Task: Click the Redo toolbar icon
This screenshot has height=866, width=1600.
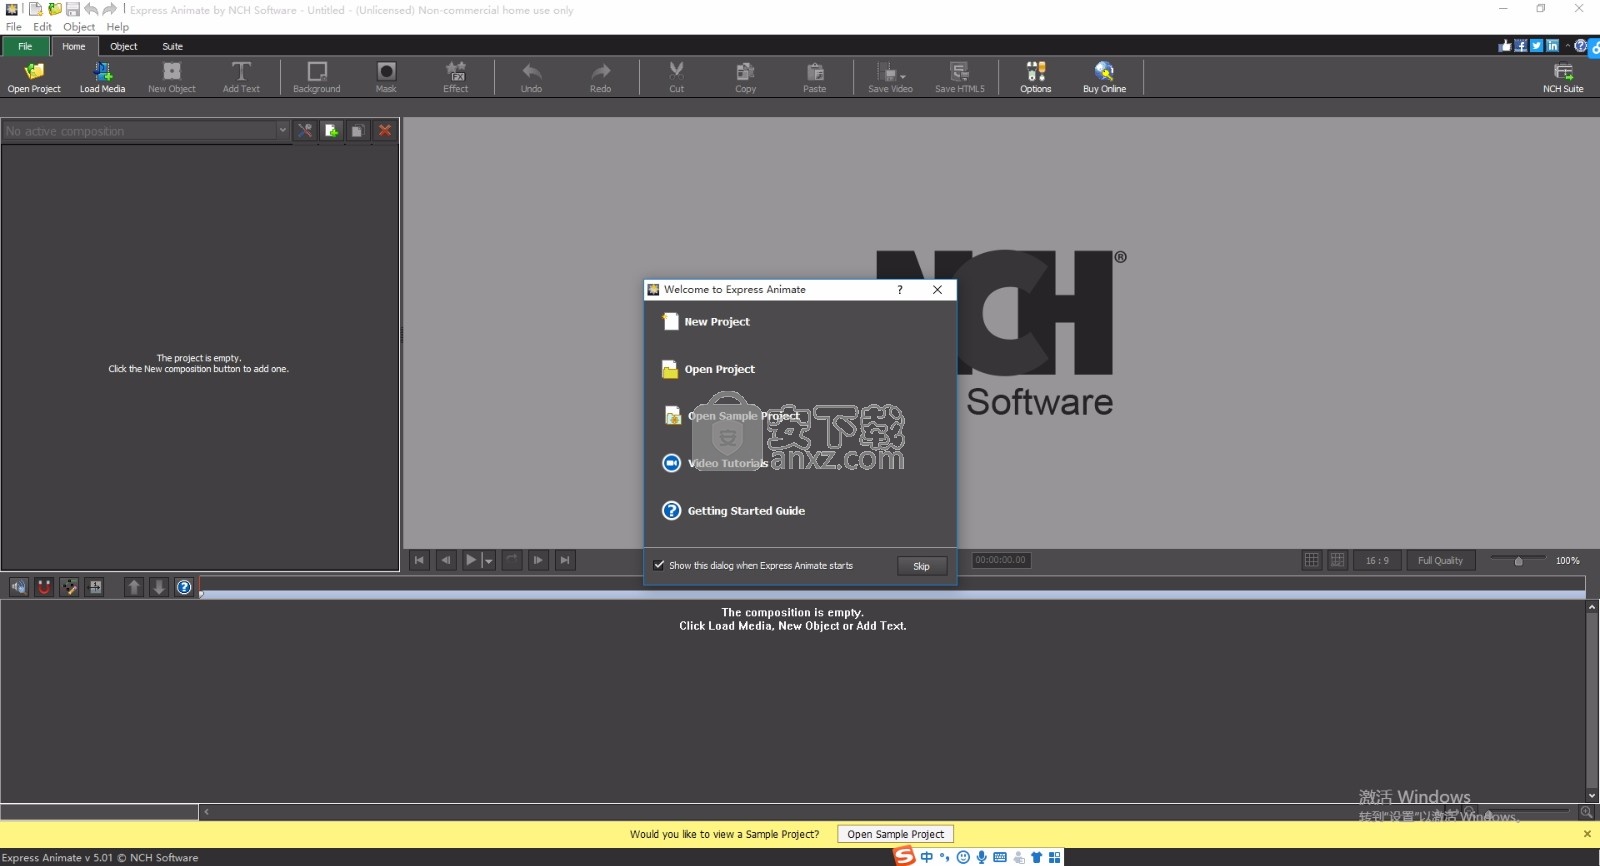Action: (600, 77)
